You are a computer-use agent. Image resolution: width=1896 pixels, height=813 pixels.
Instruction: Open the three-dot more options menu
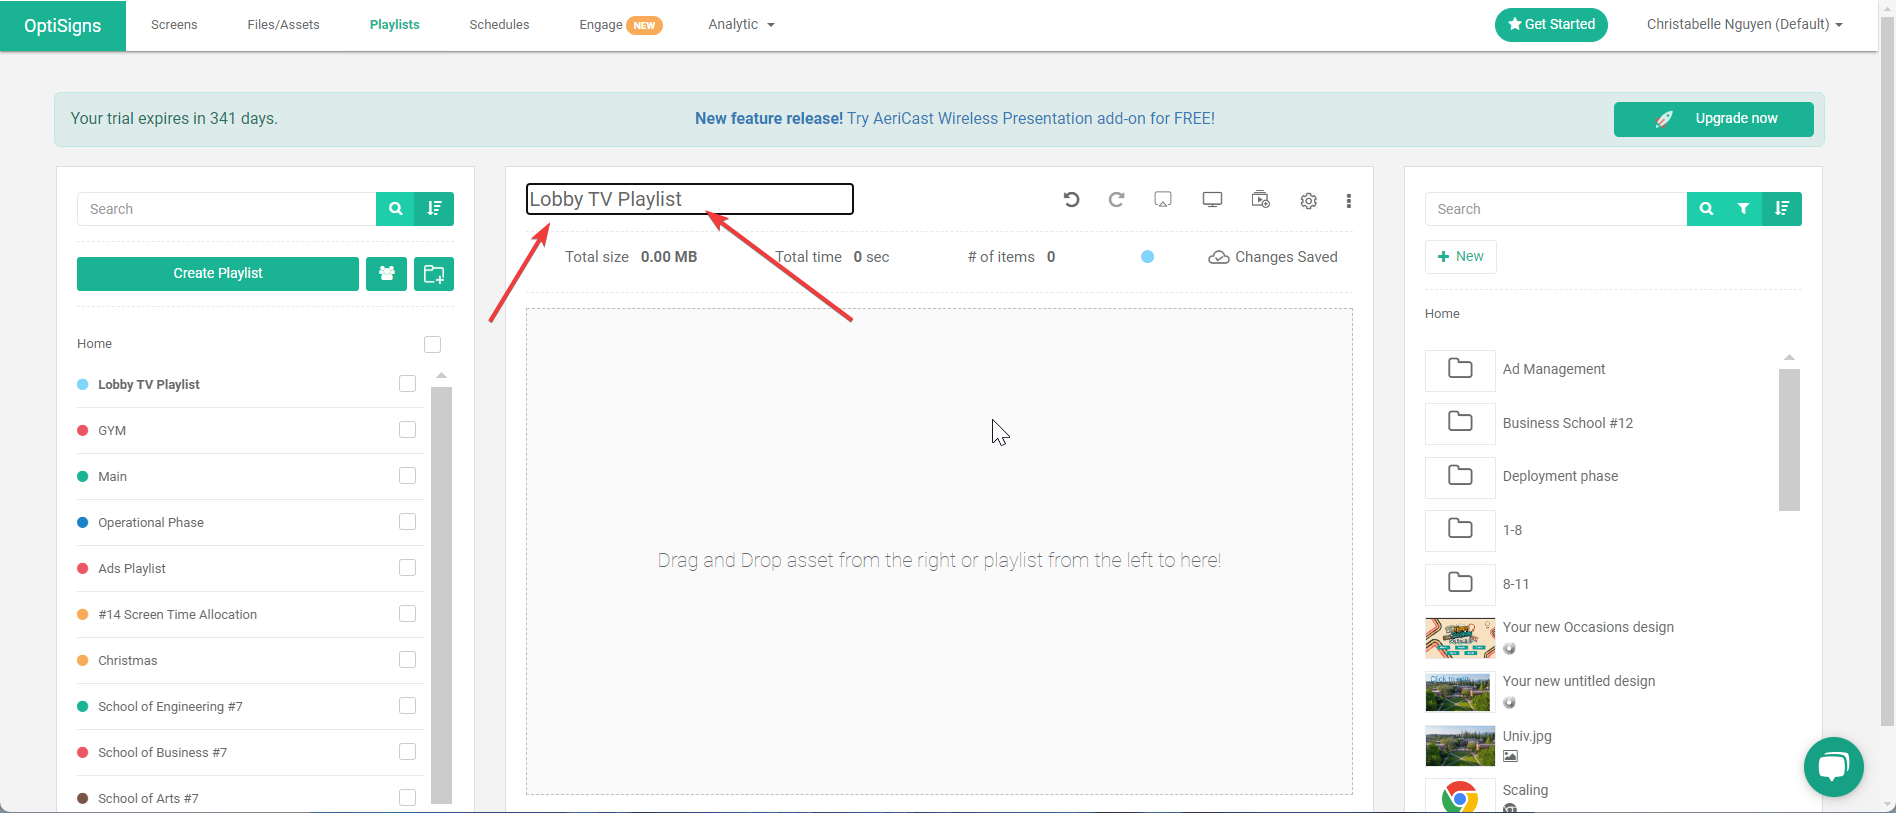[x=1349, y=200]
